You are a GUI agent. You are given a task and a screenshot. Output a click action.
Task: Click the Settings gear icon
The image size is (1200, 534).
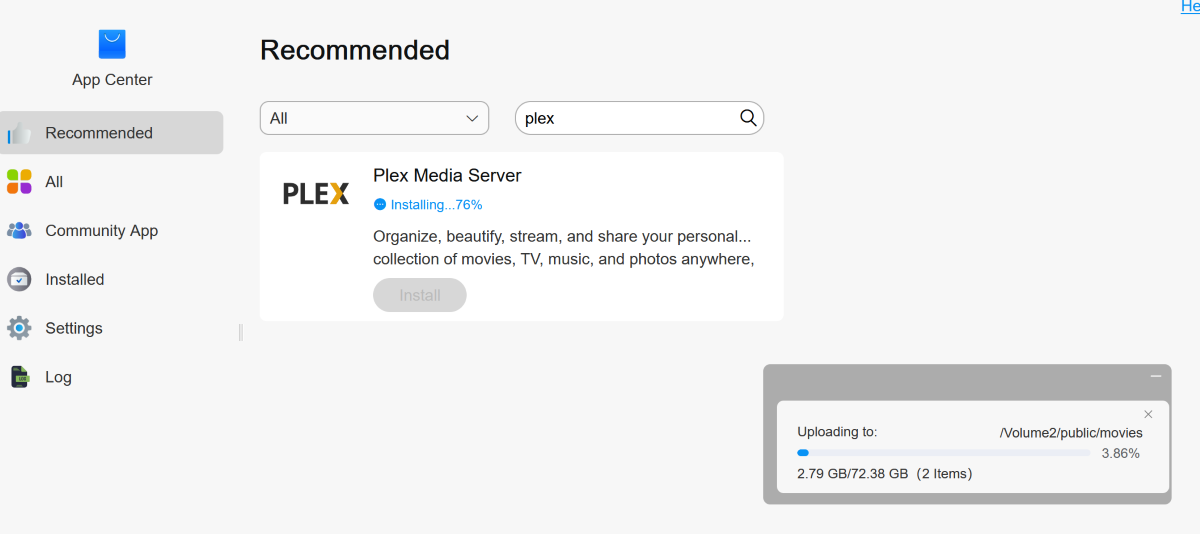point(19,328)
